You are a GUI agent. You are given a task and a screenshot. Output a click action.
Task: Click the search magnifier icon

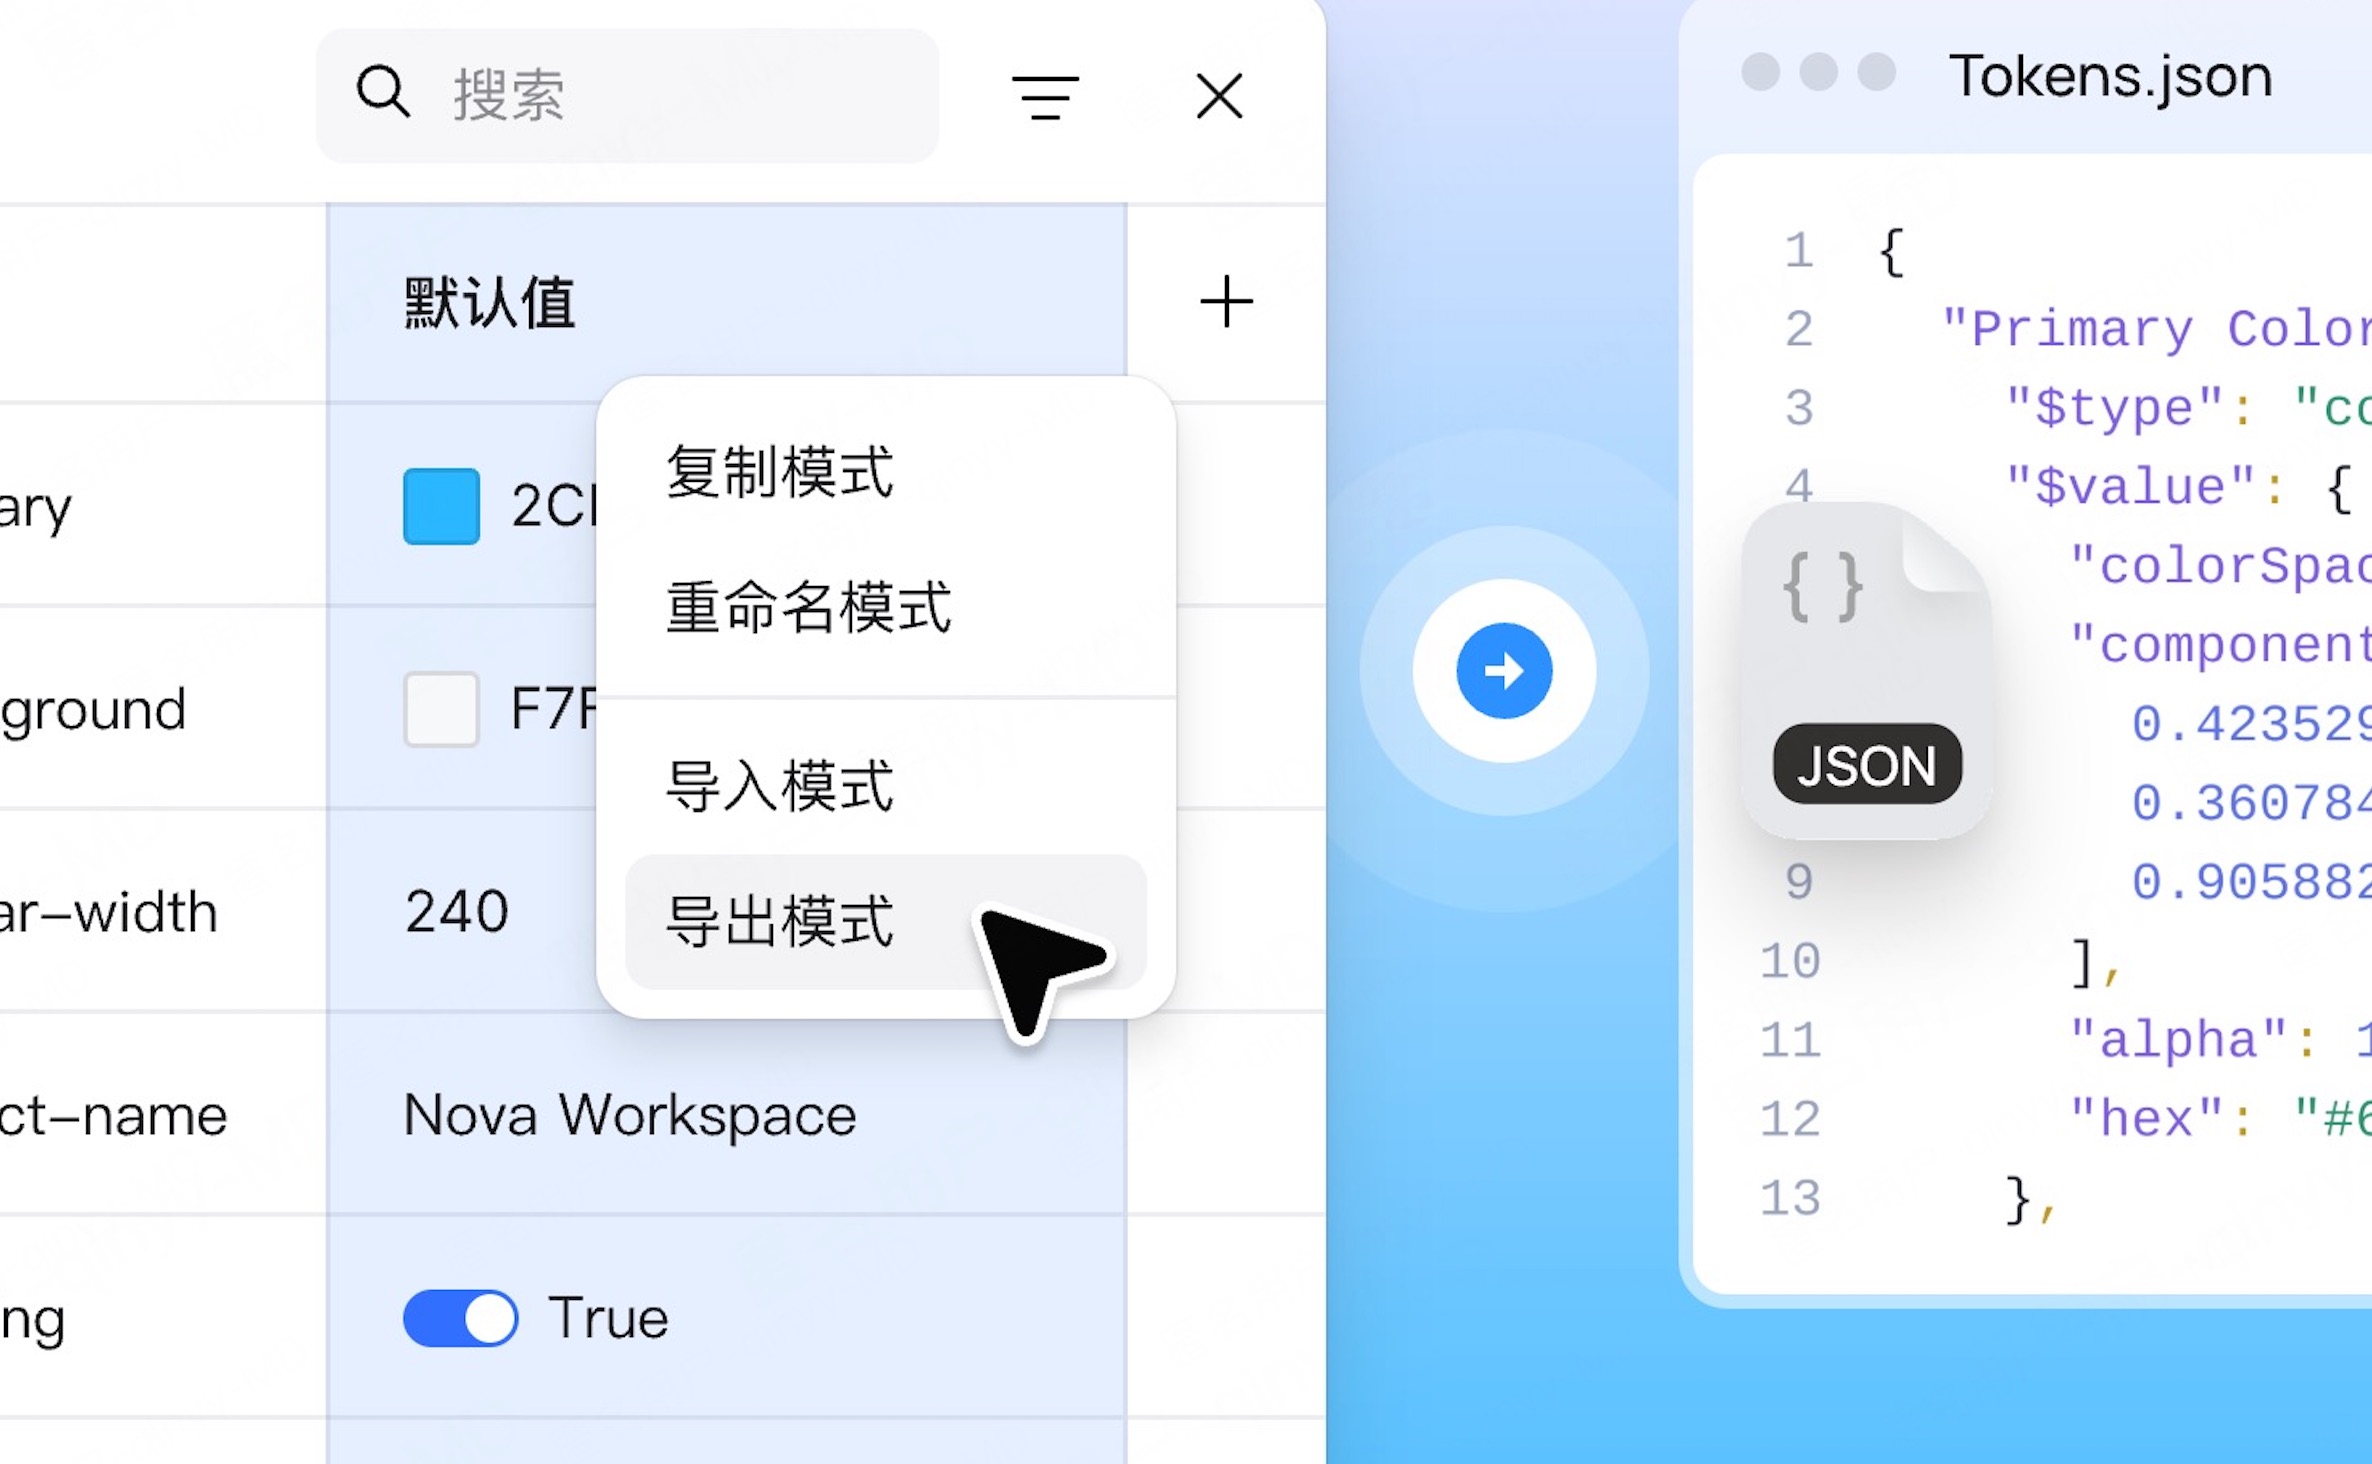point(383,93)
